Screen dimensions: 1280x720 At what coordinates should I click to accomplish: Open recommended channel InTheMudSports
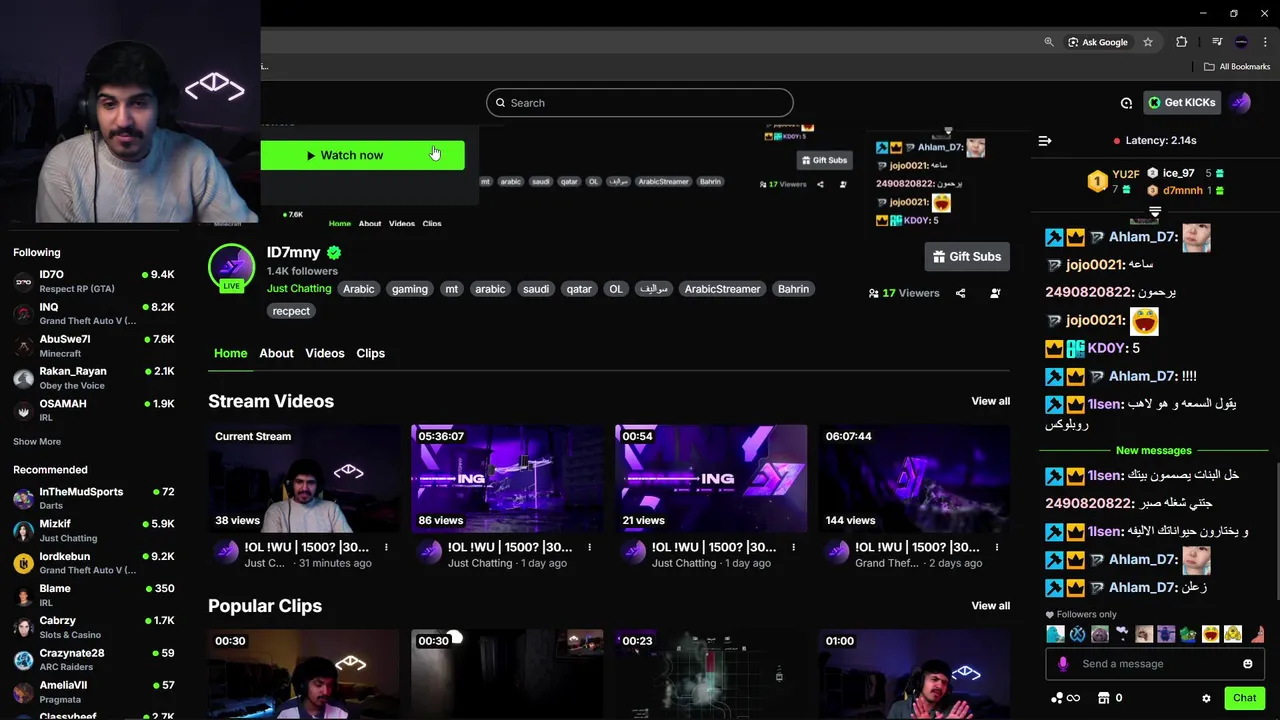tap(94, 498)
